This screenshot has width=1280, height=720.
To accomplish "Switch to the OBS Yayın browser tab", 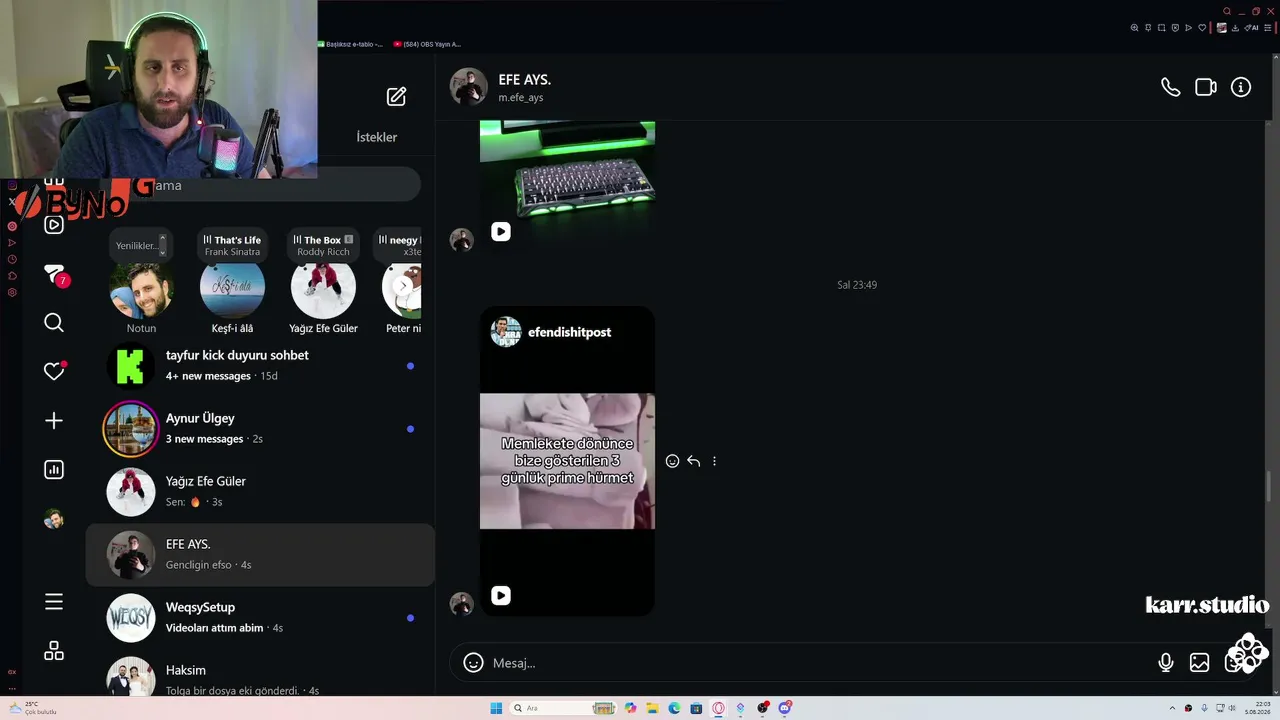I will coord(427,44).
